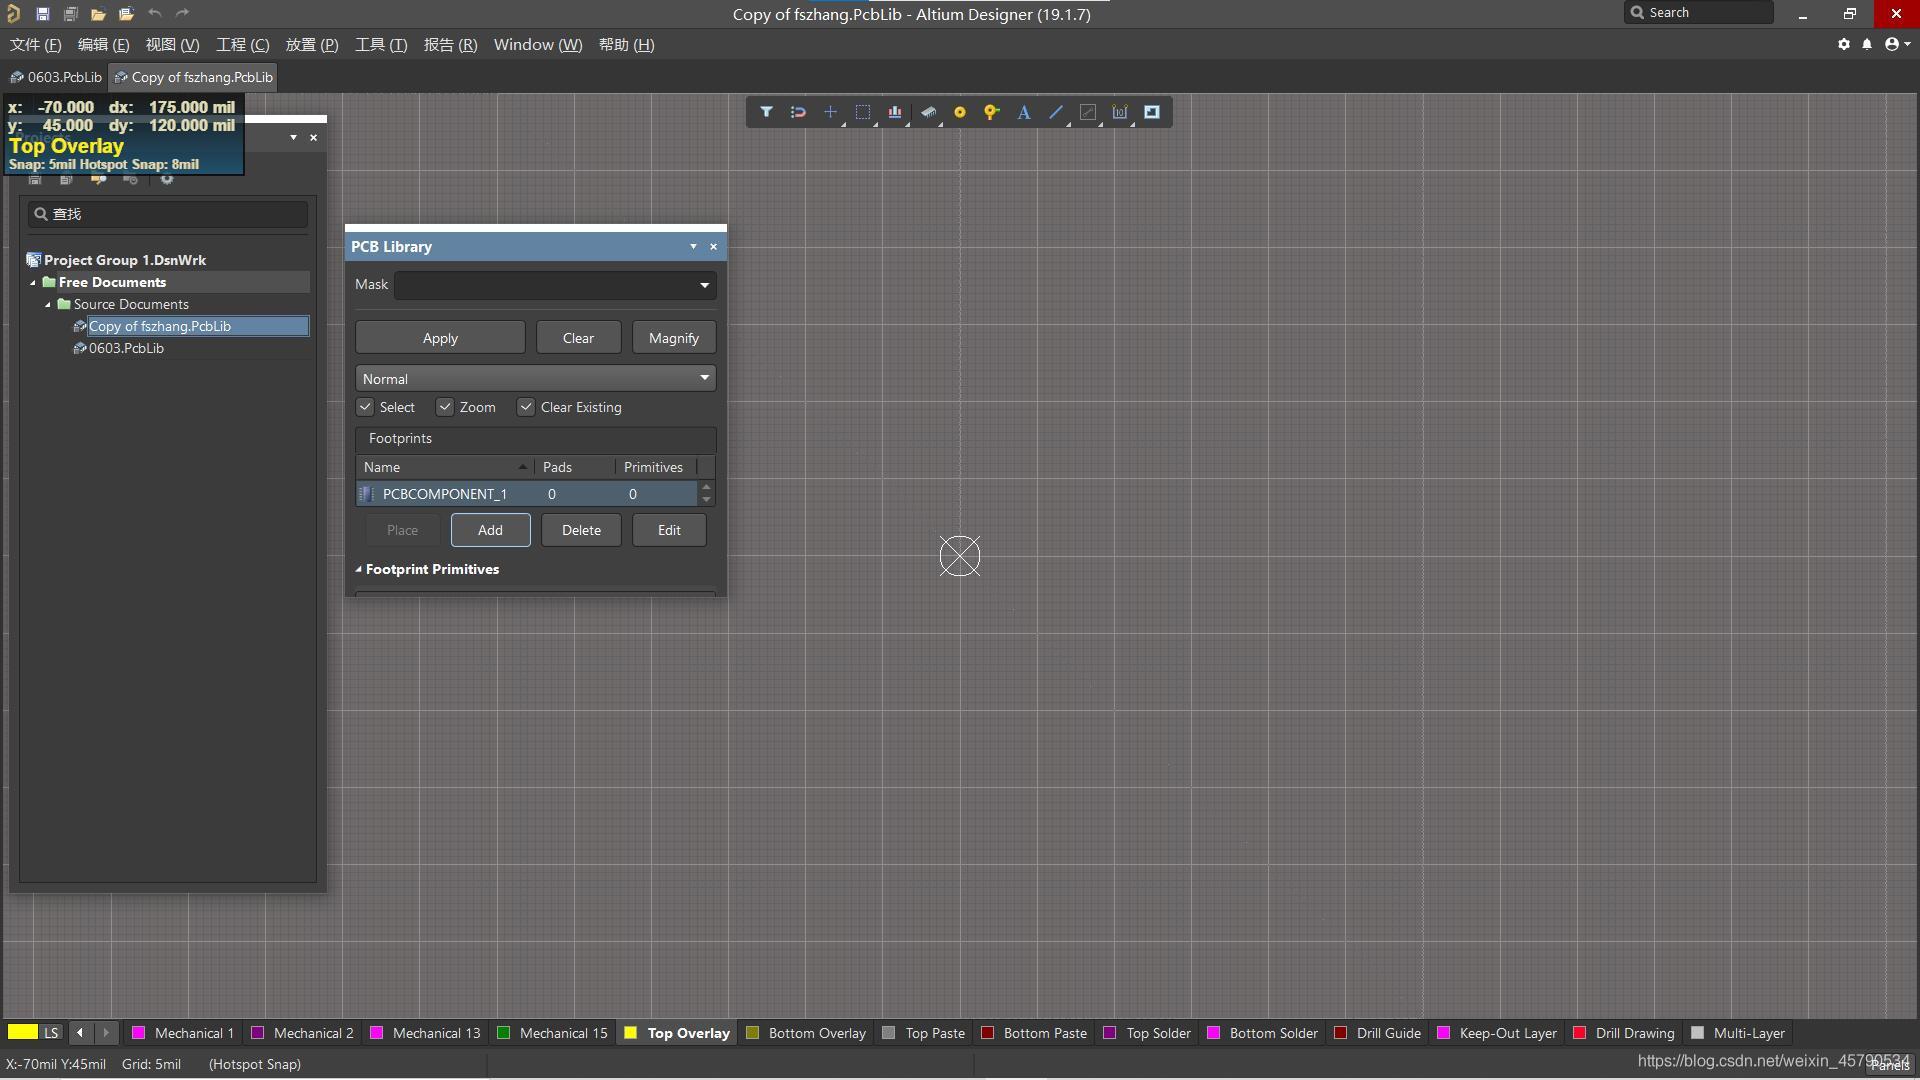
Task: Collapse the Source Documents tree node
Action: [x=48, y=305]
